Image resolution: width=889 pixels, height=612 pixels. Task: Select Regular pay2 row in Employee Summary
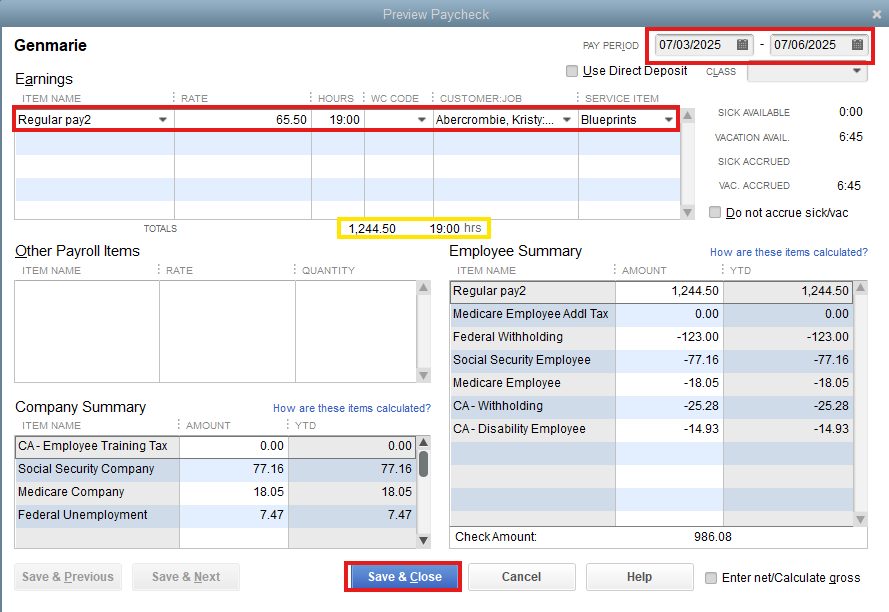(x=651, y=291)
